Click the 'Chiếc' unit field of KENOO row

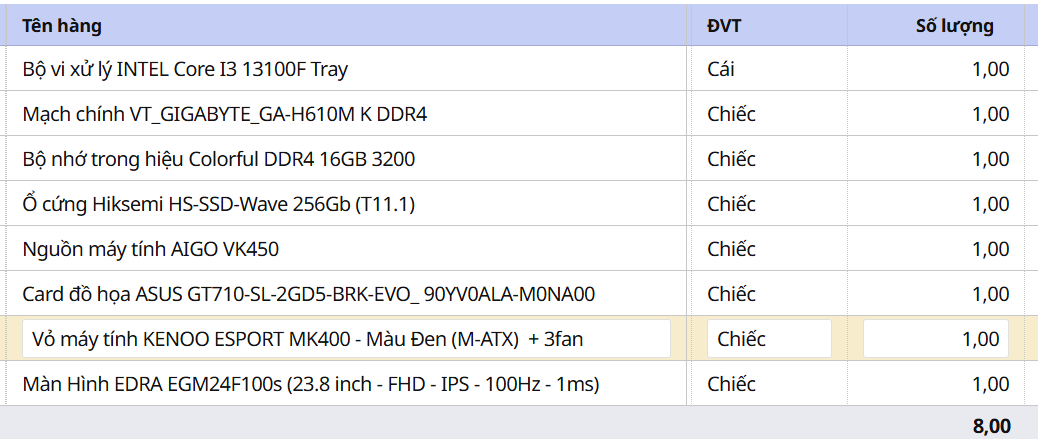point(769,339)
